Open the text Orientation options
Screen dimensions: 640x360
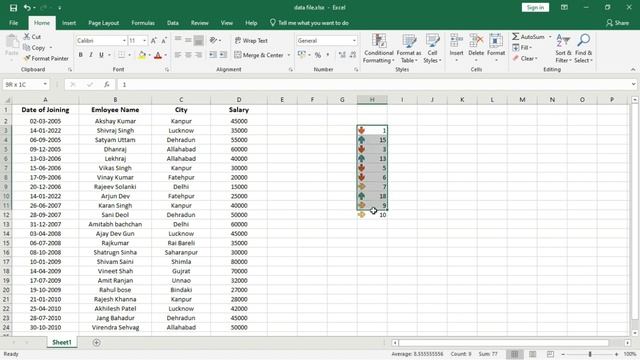[x=215, y=40]
